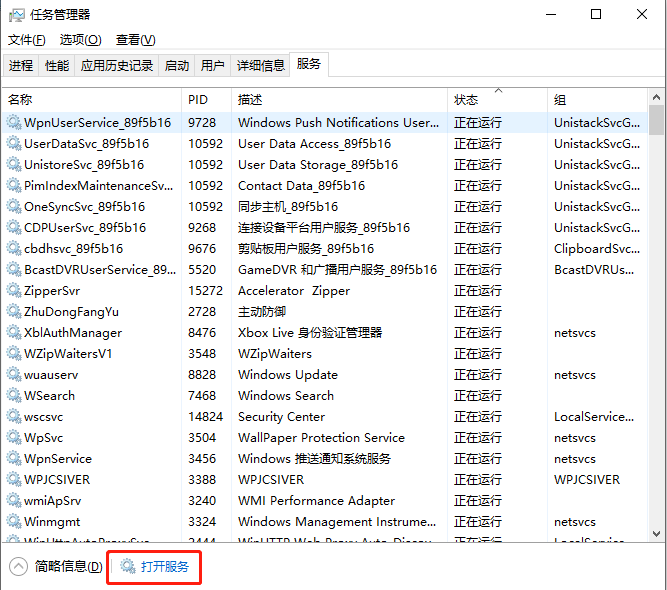Click the 简略信息(D) button
Screen dimensions: 667x590
[x=68, y=567]
